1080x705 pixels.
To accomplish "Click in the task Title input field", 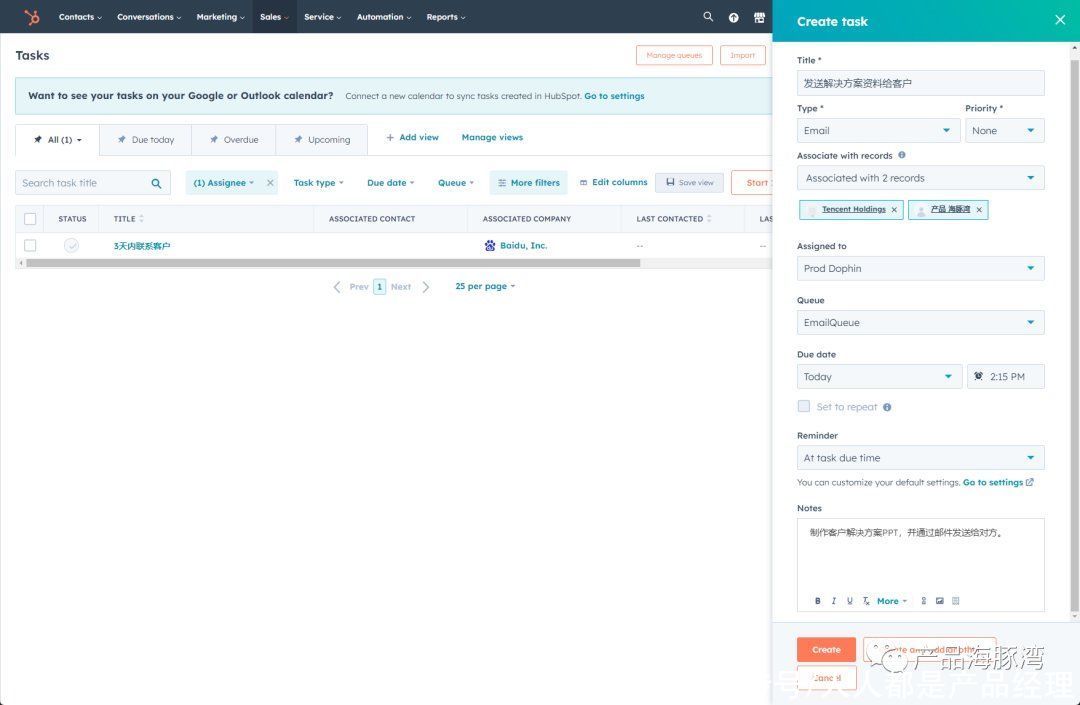I will tap(920, 83).
